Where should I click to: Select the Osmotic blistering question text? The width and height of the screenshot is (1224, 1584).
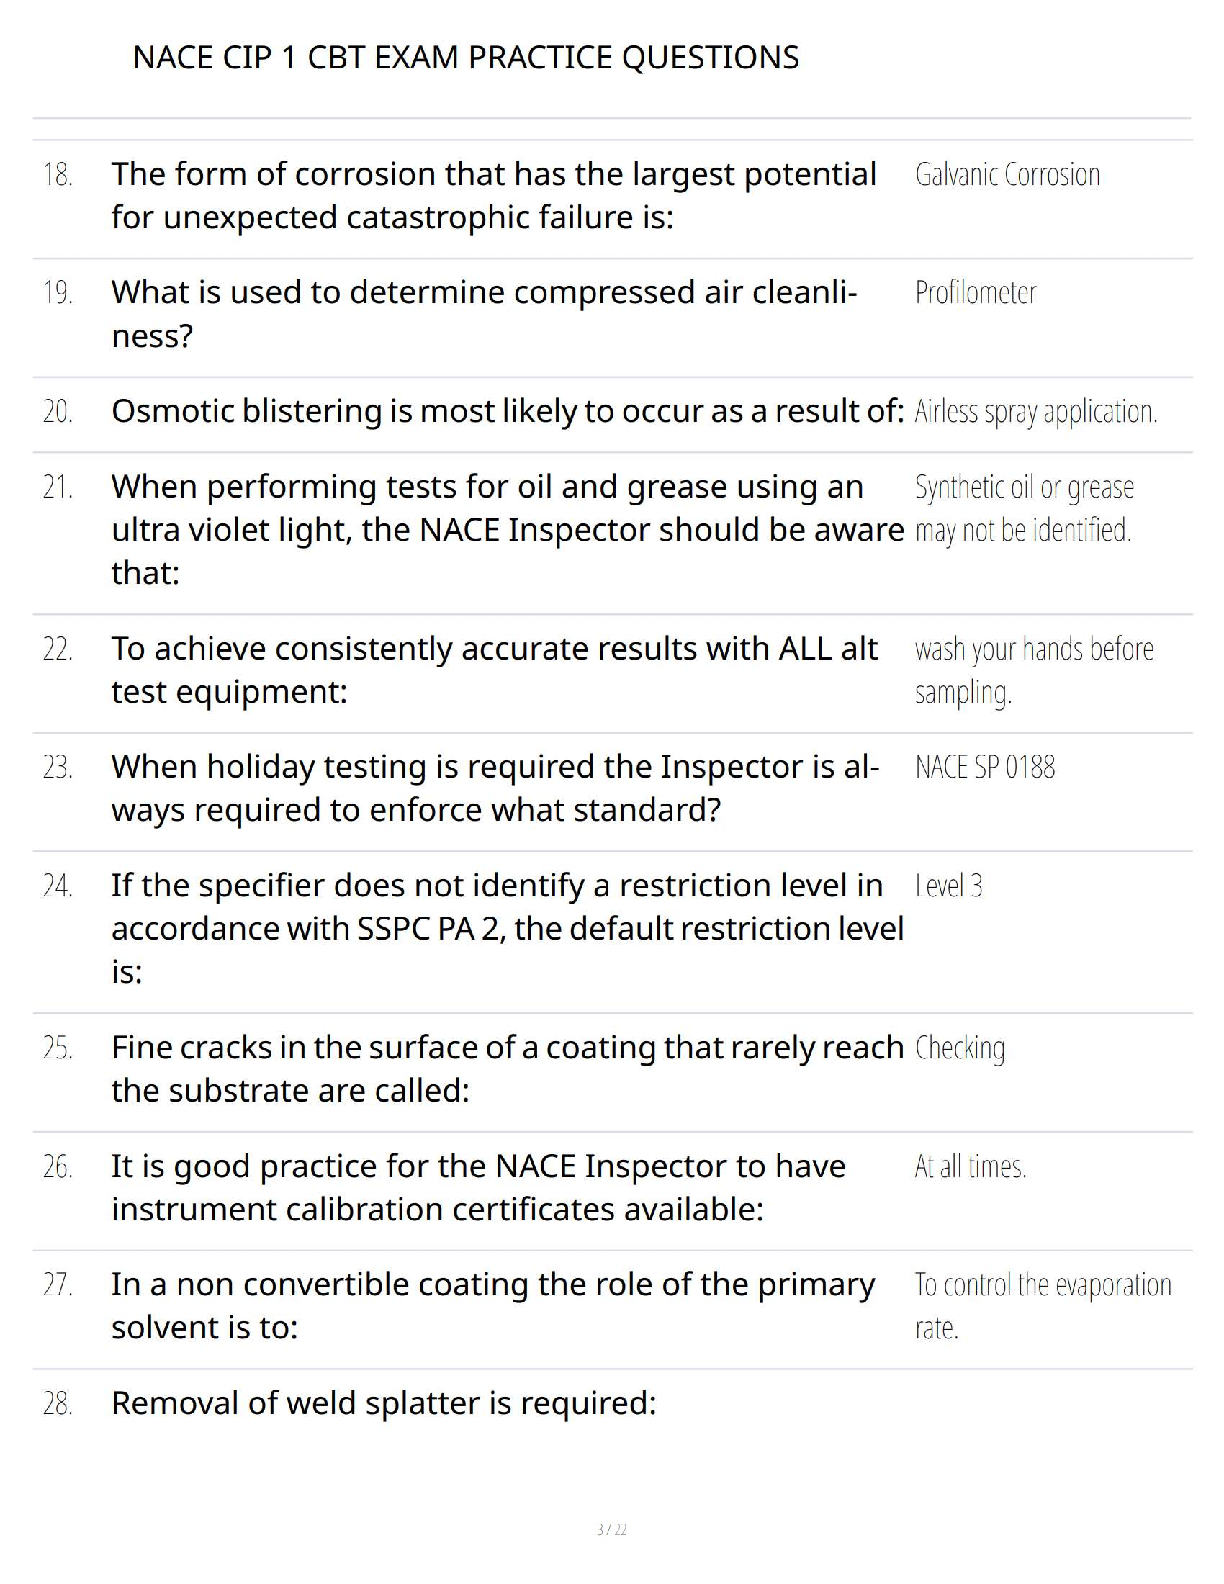pos(507,411)
